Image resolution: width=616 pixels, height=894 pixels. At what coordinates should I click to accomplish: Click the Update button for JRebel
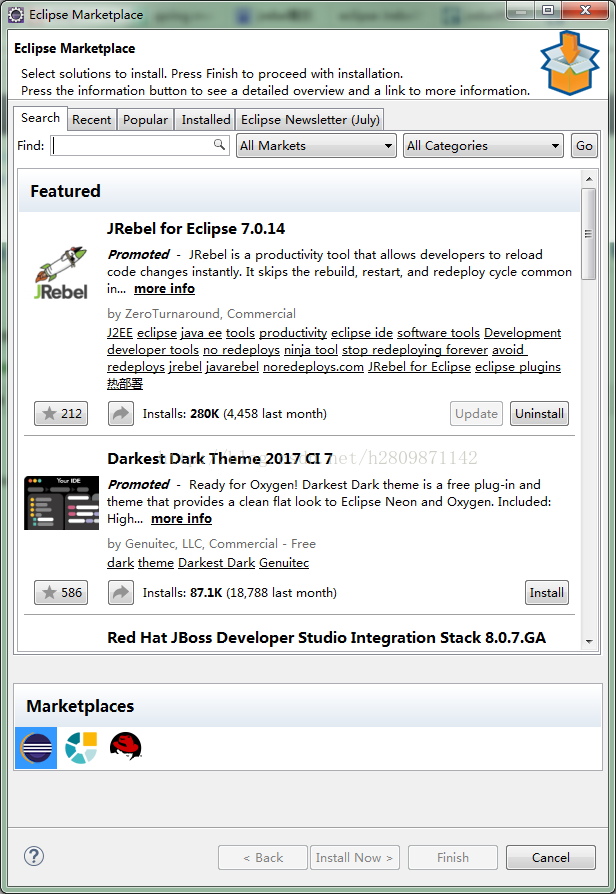click(x=476, y=413)
